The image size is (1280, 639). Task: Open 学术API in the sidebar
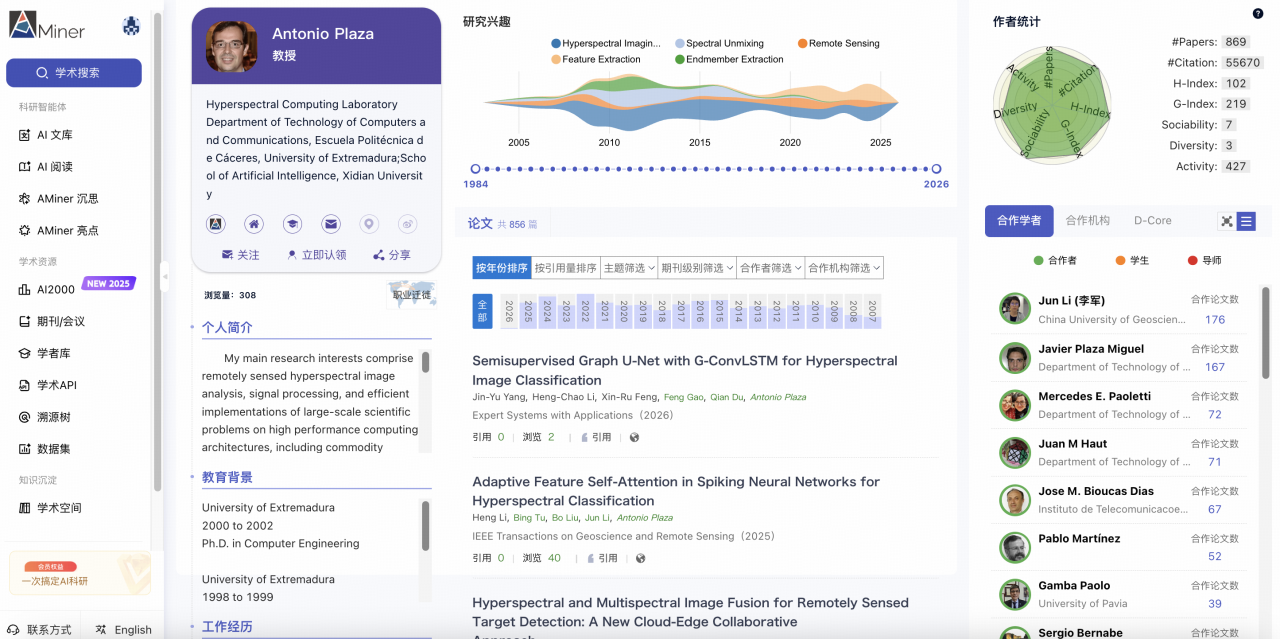48,385
